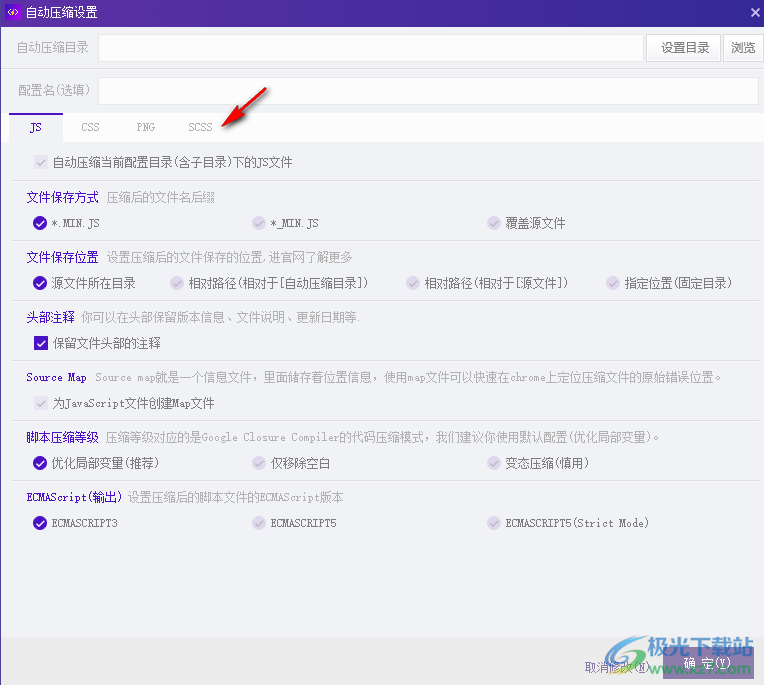Open the PNG tab
Viewport: 764px width, 685px height.
click(145, 128)
